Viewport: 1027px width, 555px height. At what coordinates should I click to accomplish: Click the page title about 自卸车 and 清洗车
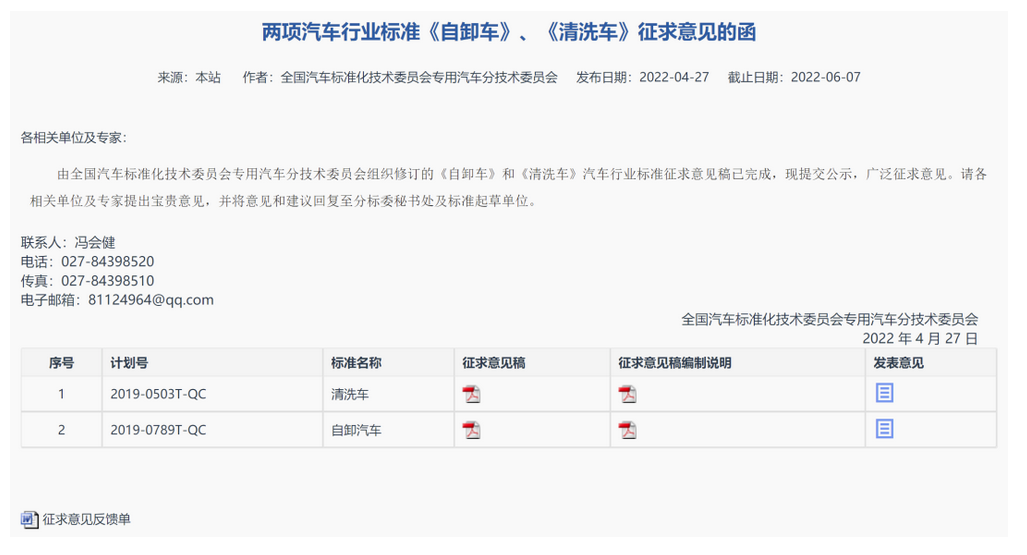tap(509, 33)
